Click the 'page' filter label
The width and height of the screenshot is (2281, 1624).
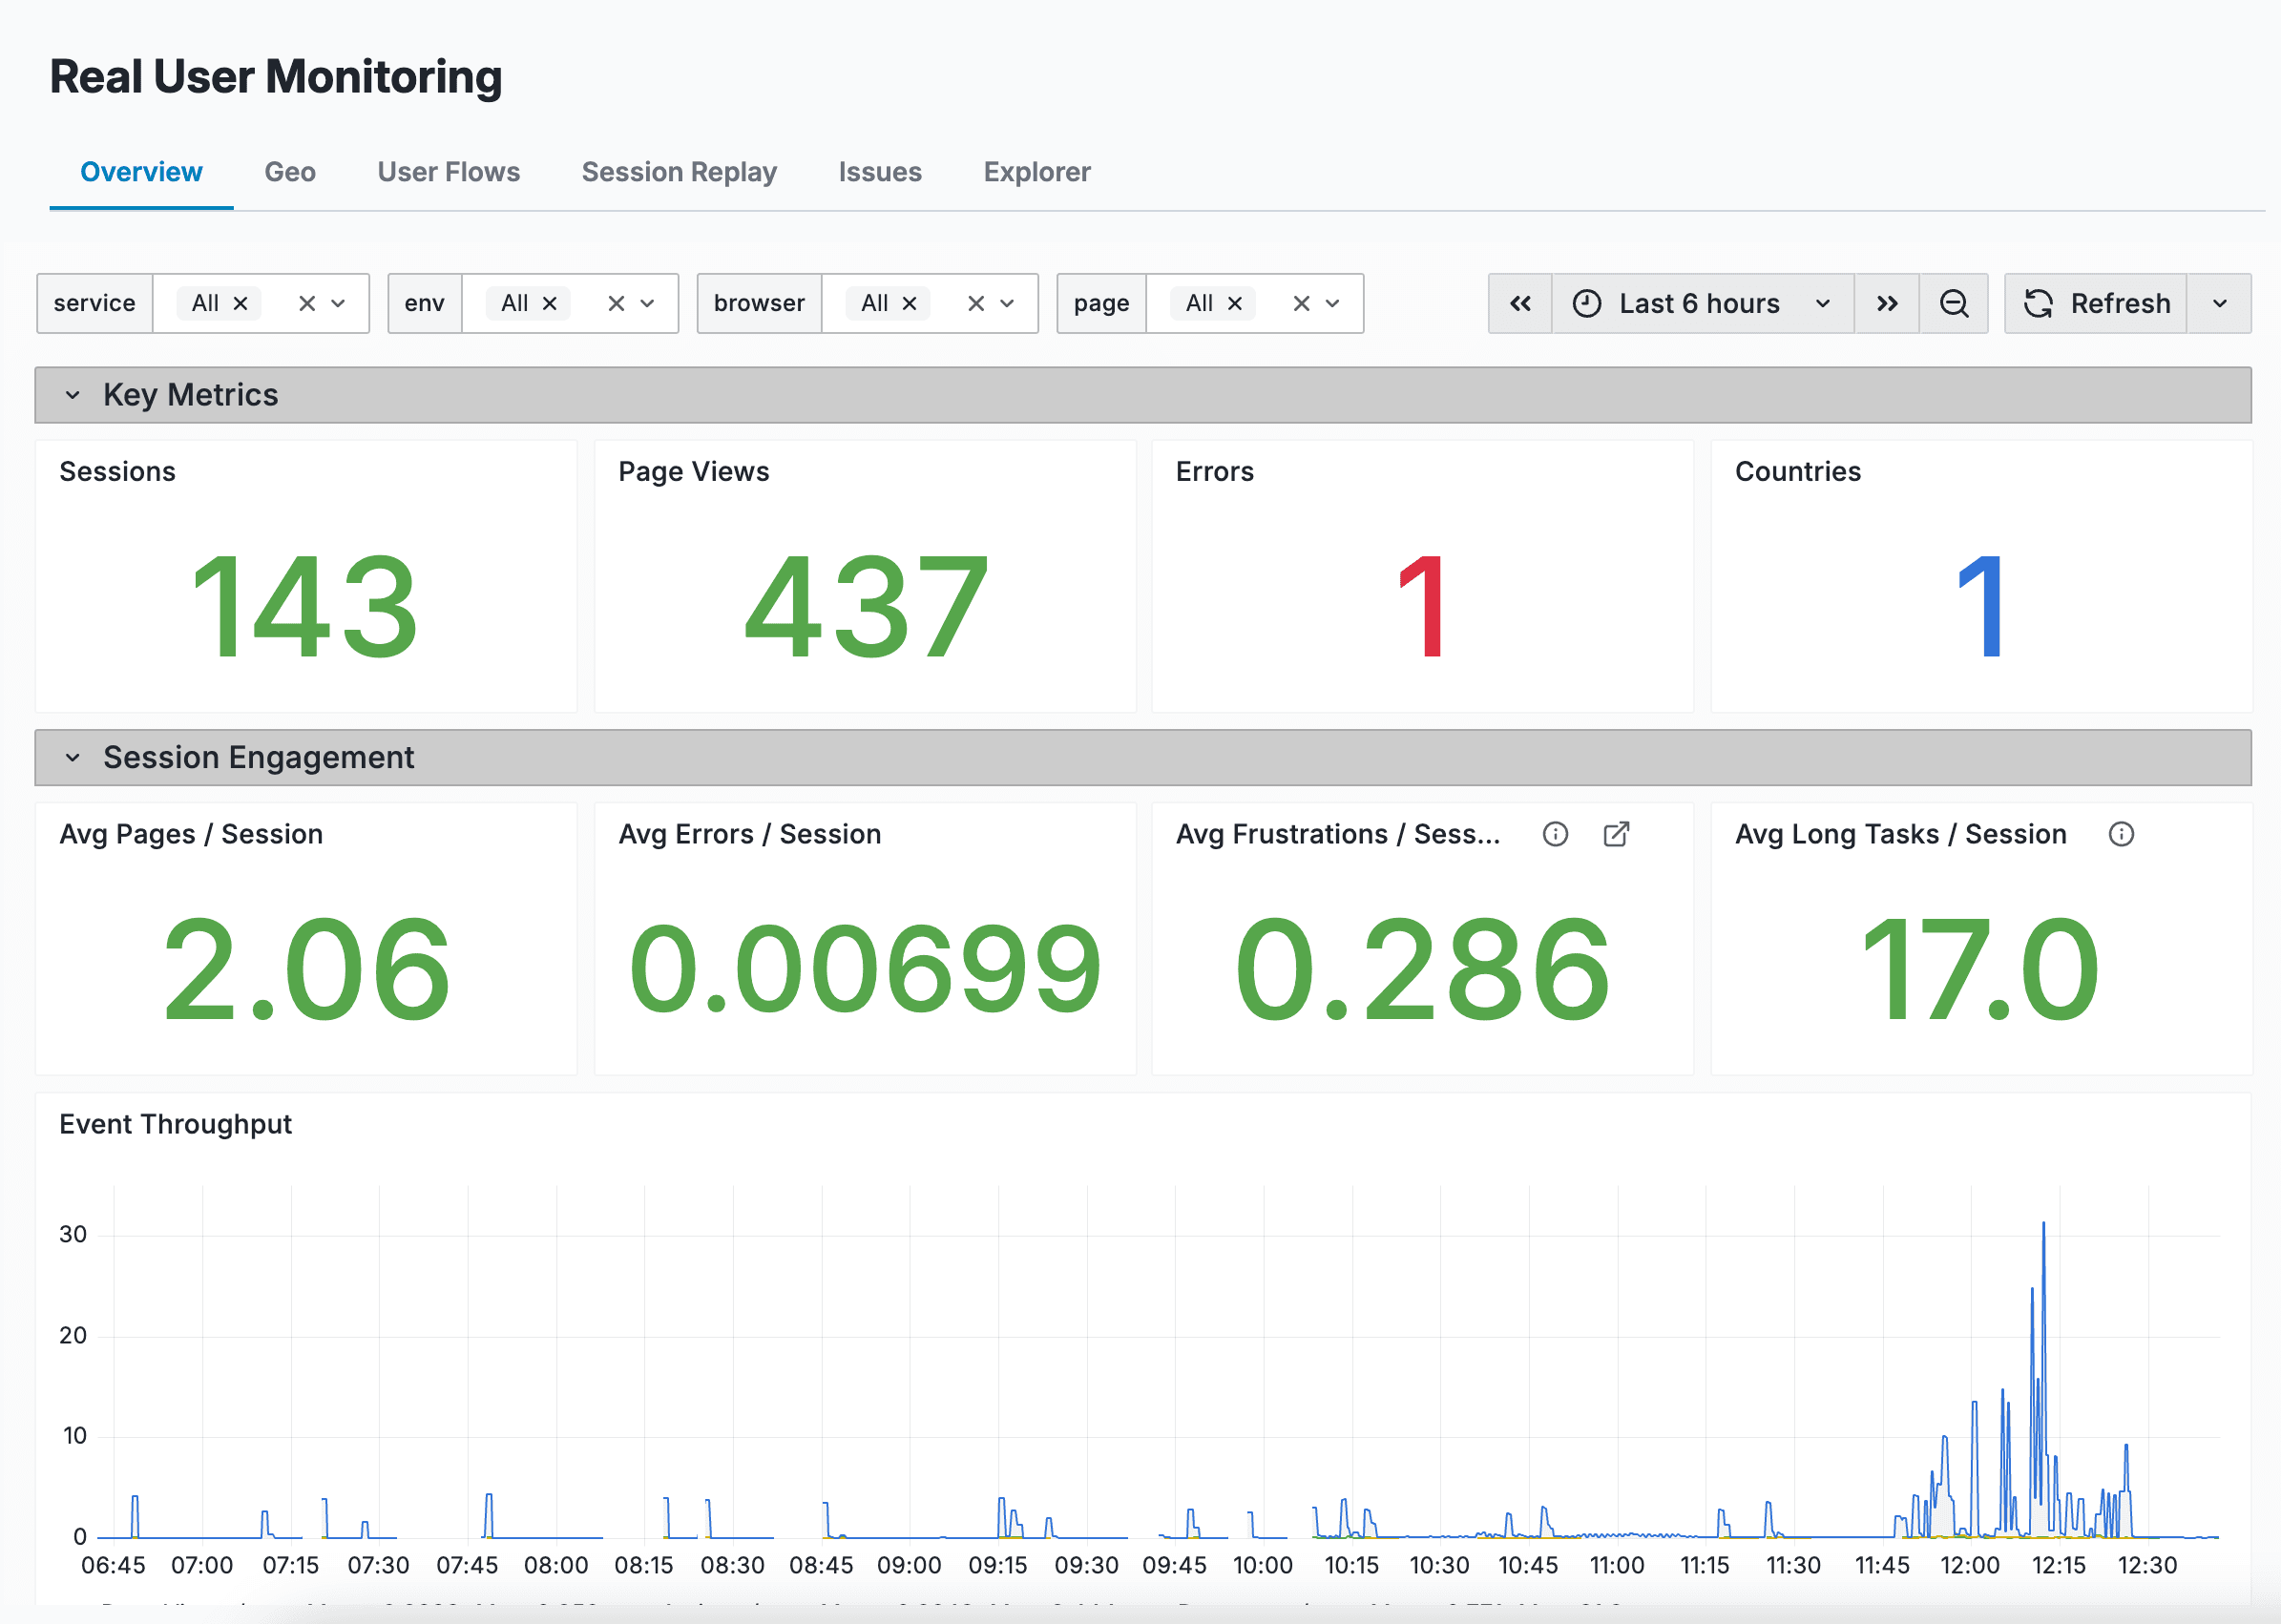point(1101,303)
